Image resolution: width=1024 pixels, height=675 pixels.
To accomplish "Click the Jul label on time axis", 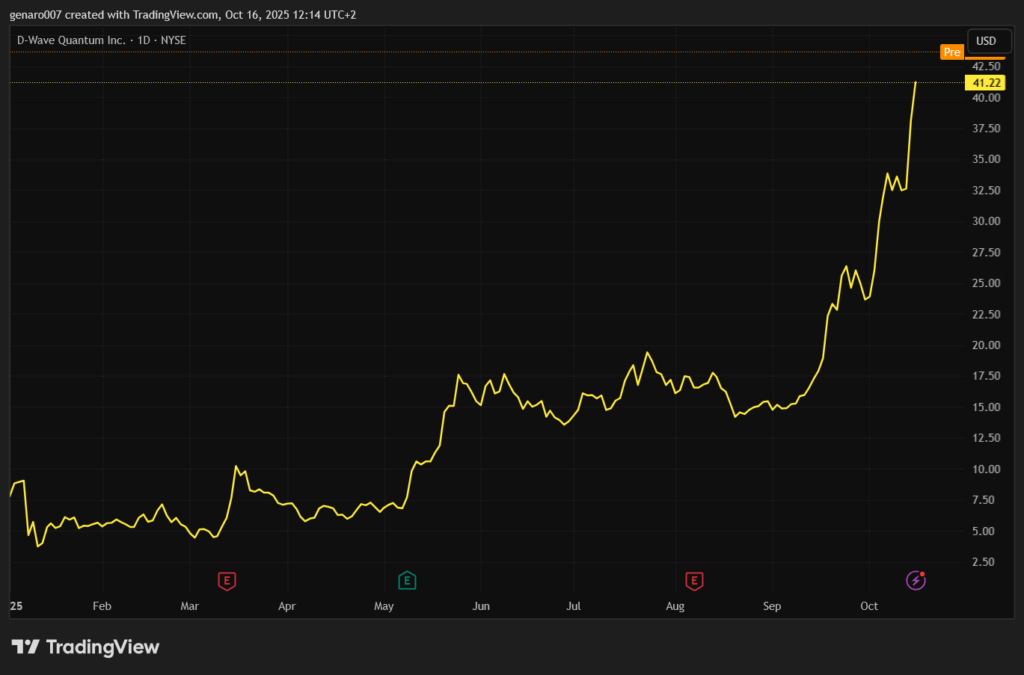I will tap(574, 606).
